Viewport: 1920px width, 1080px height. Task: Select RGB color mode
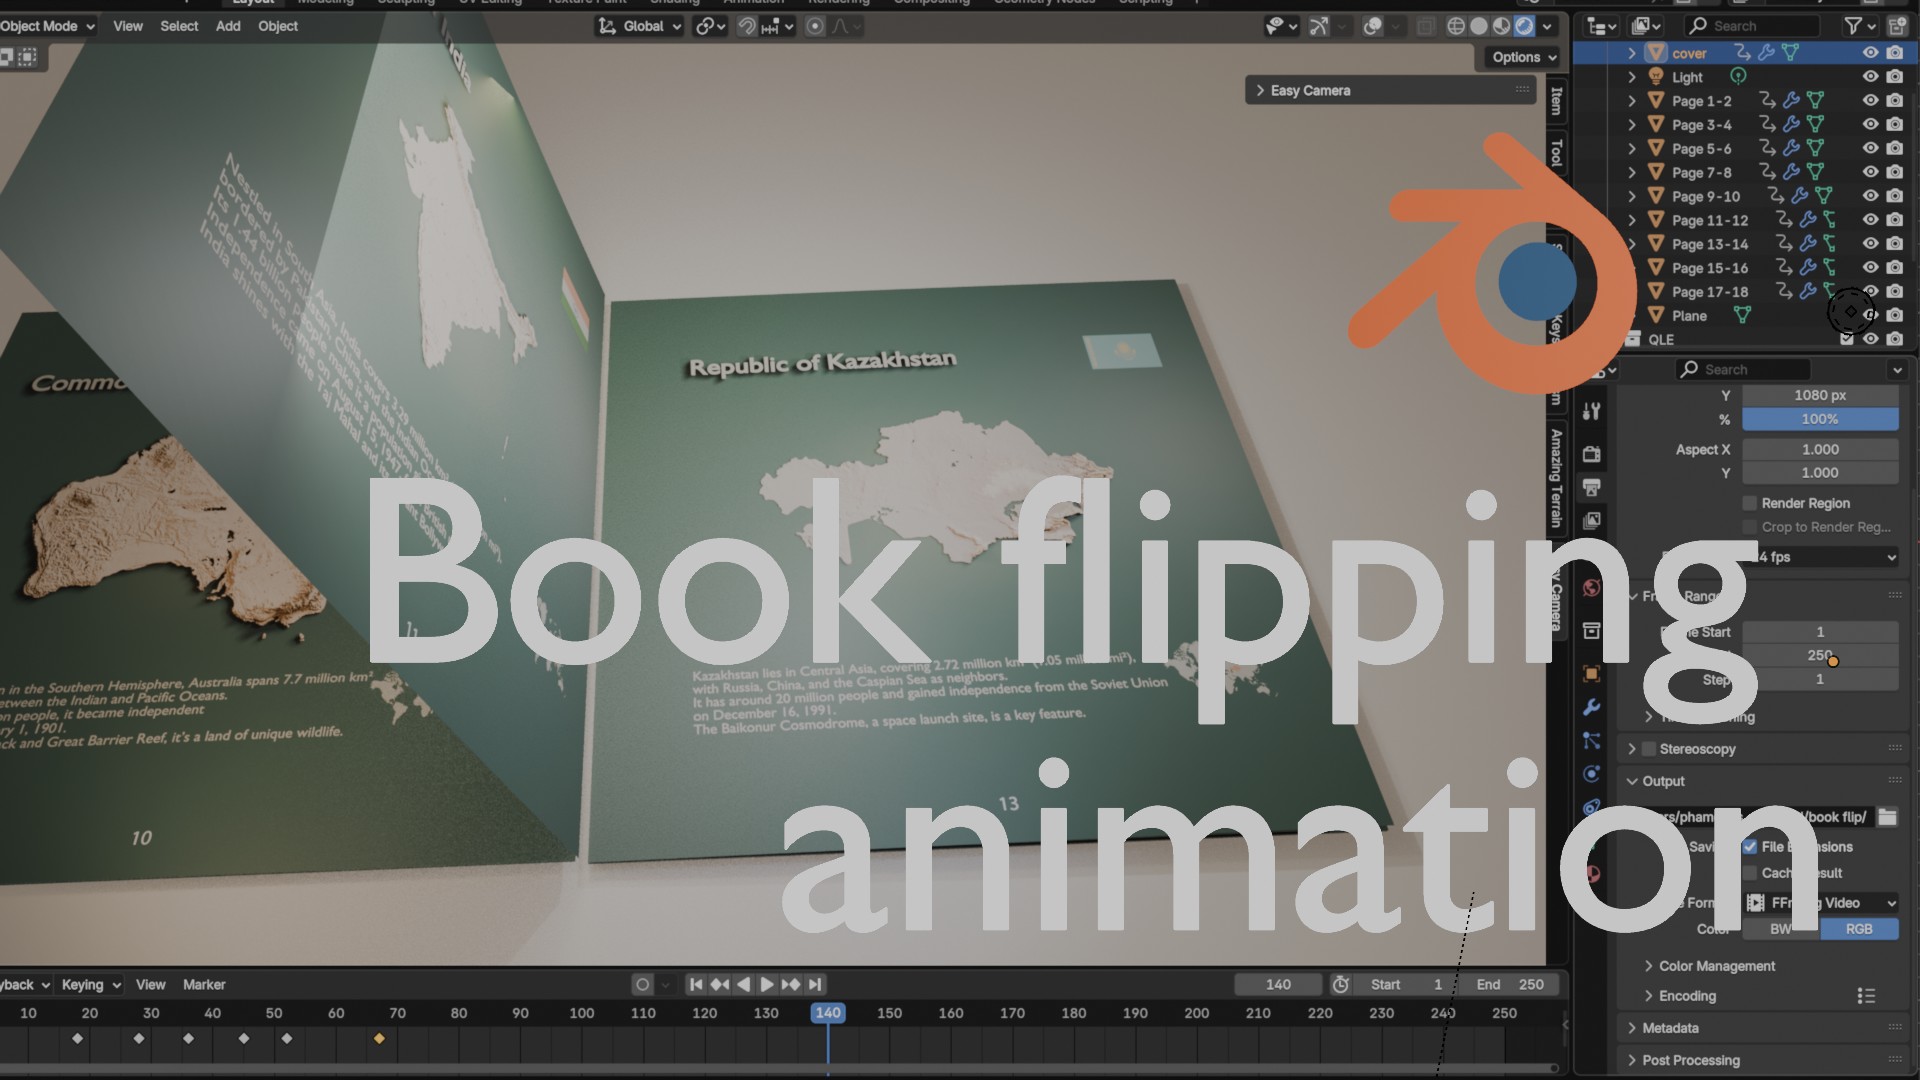[1859, 929]
